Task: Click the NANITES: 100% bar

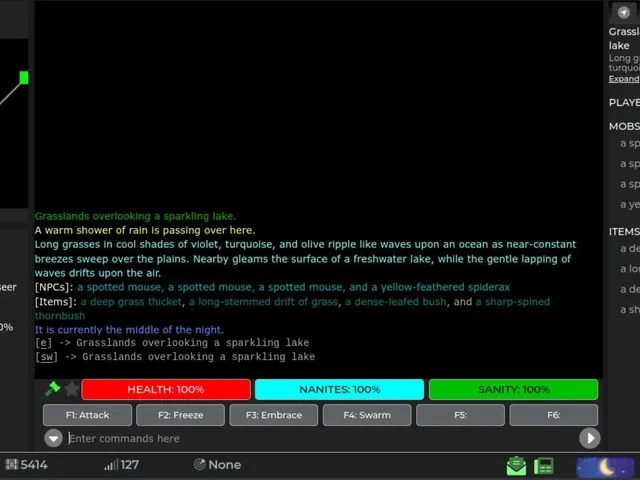Action: (x=340, y=389)
